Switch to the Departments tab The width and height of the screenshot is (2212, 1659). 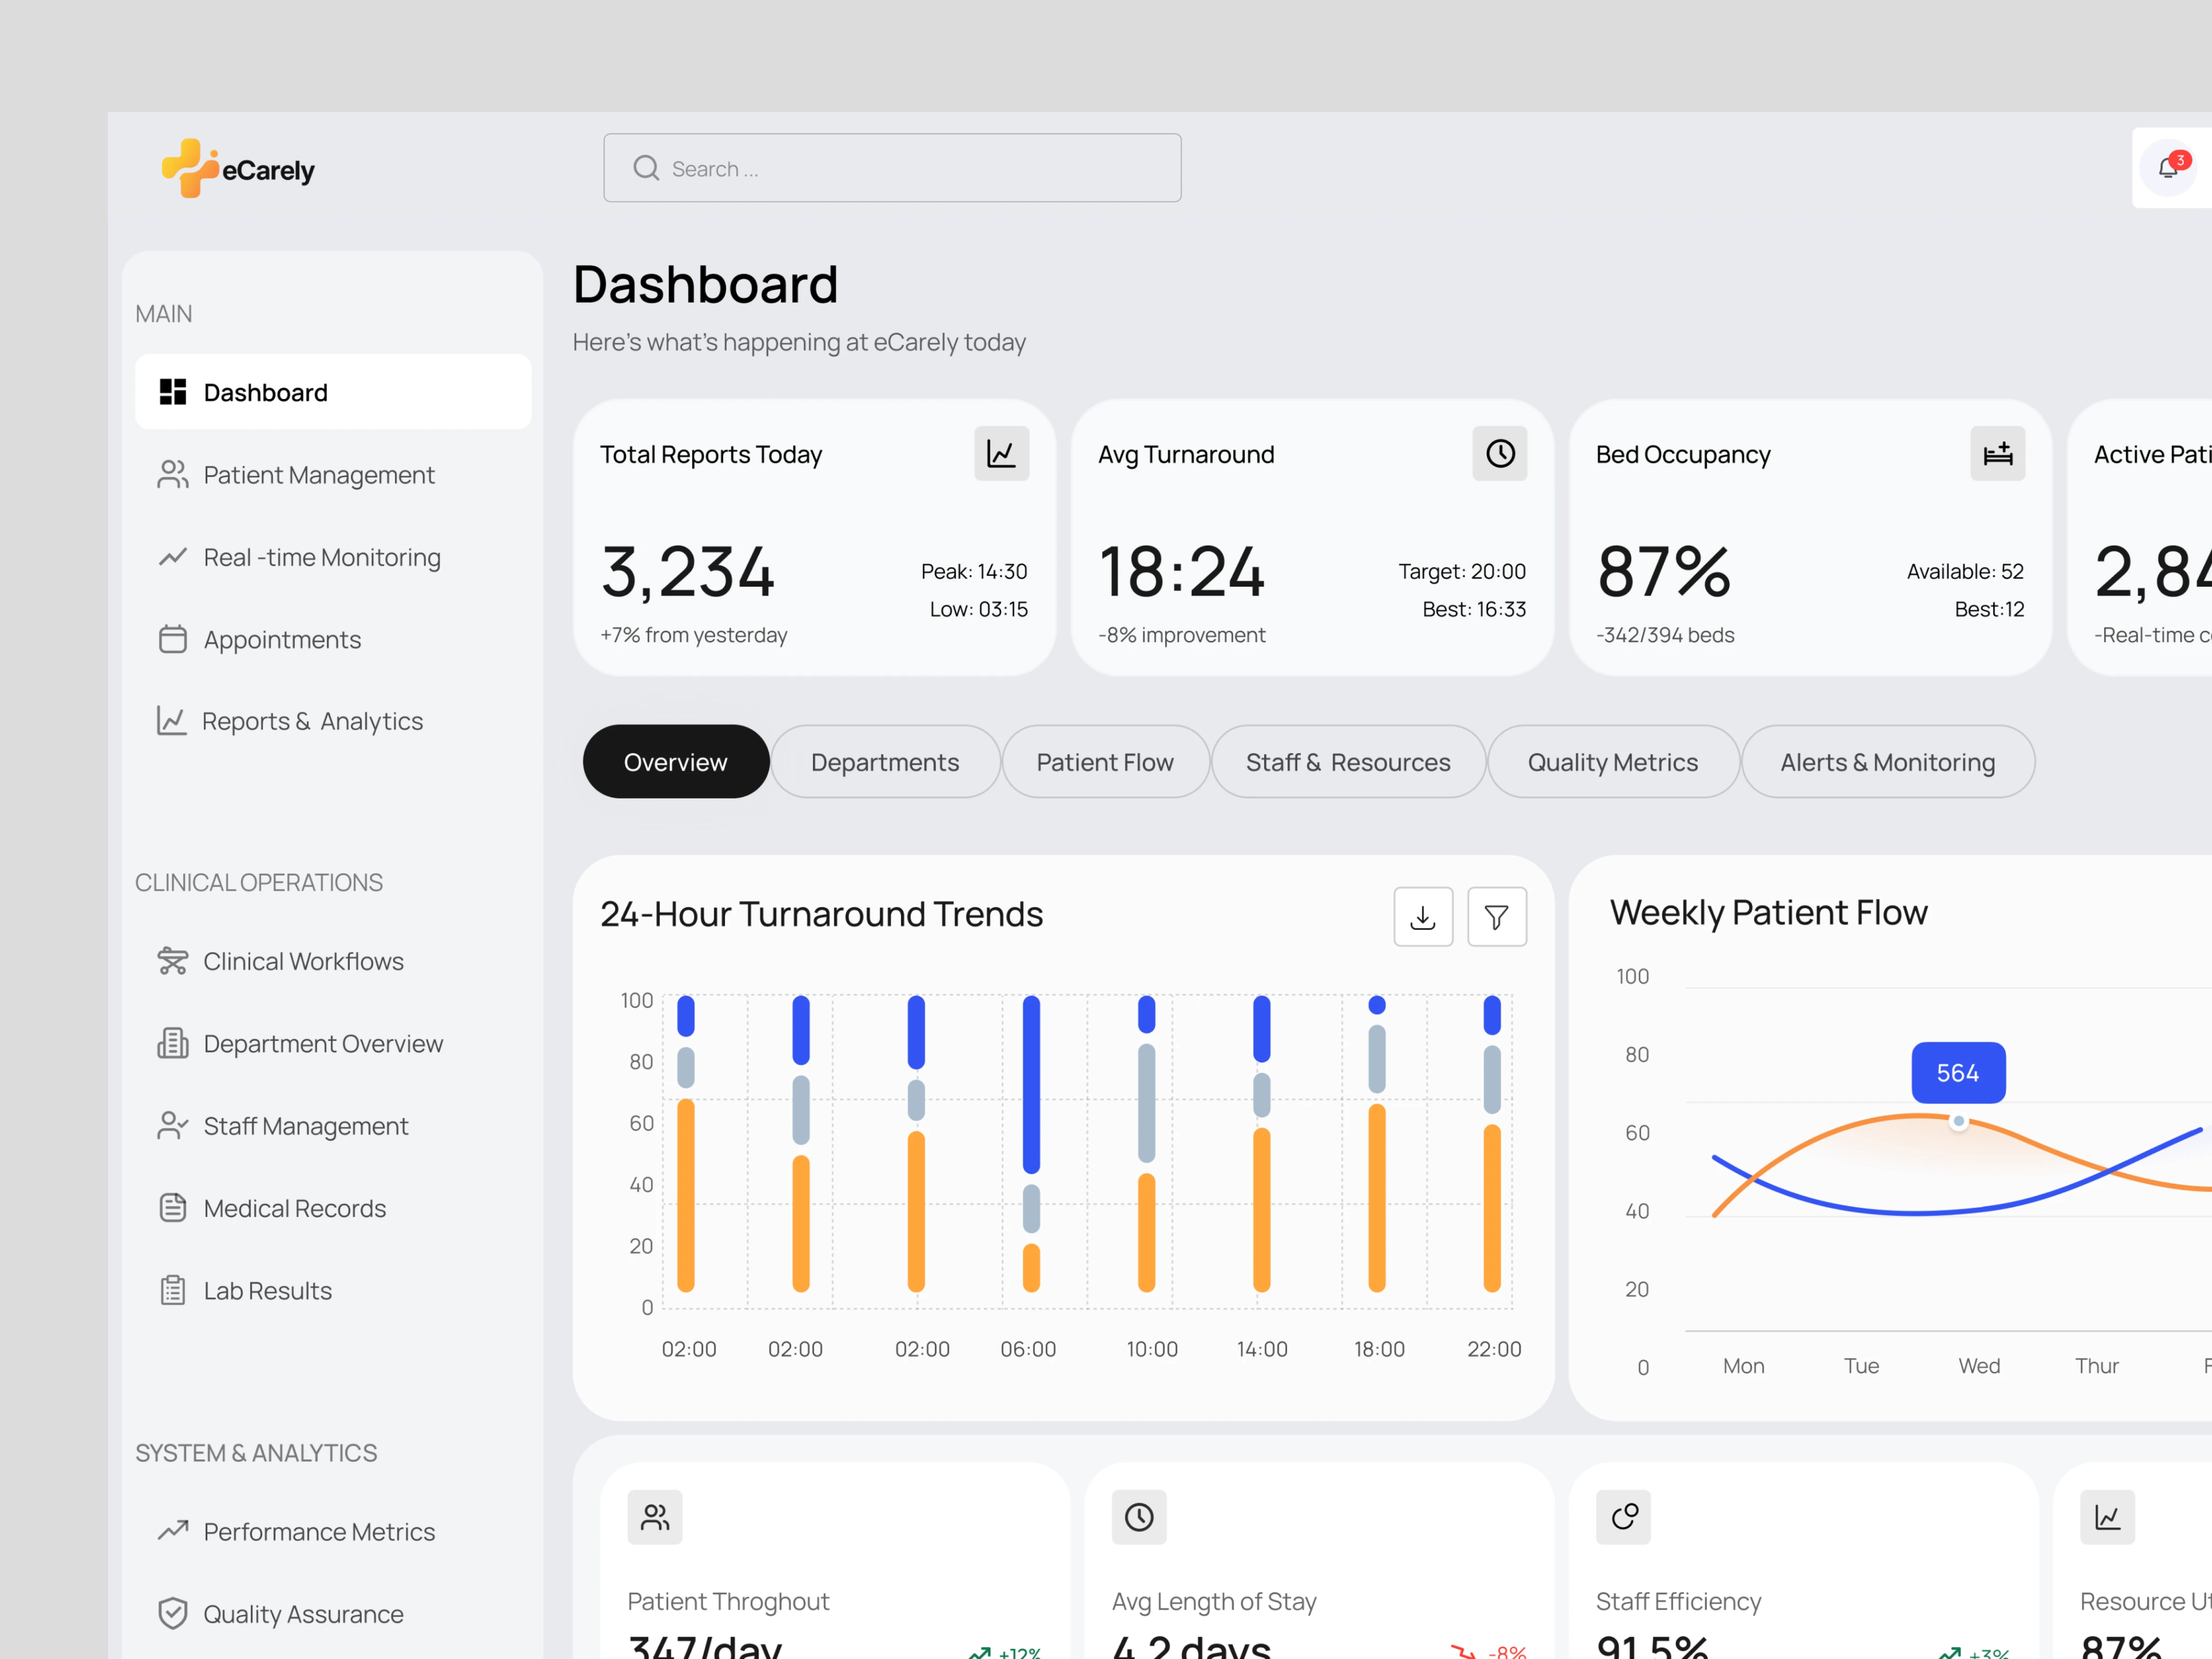884,762
